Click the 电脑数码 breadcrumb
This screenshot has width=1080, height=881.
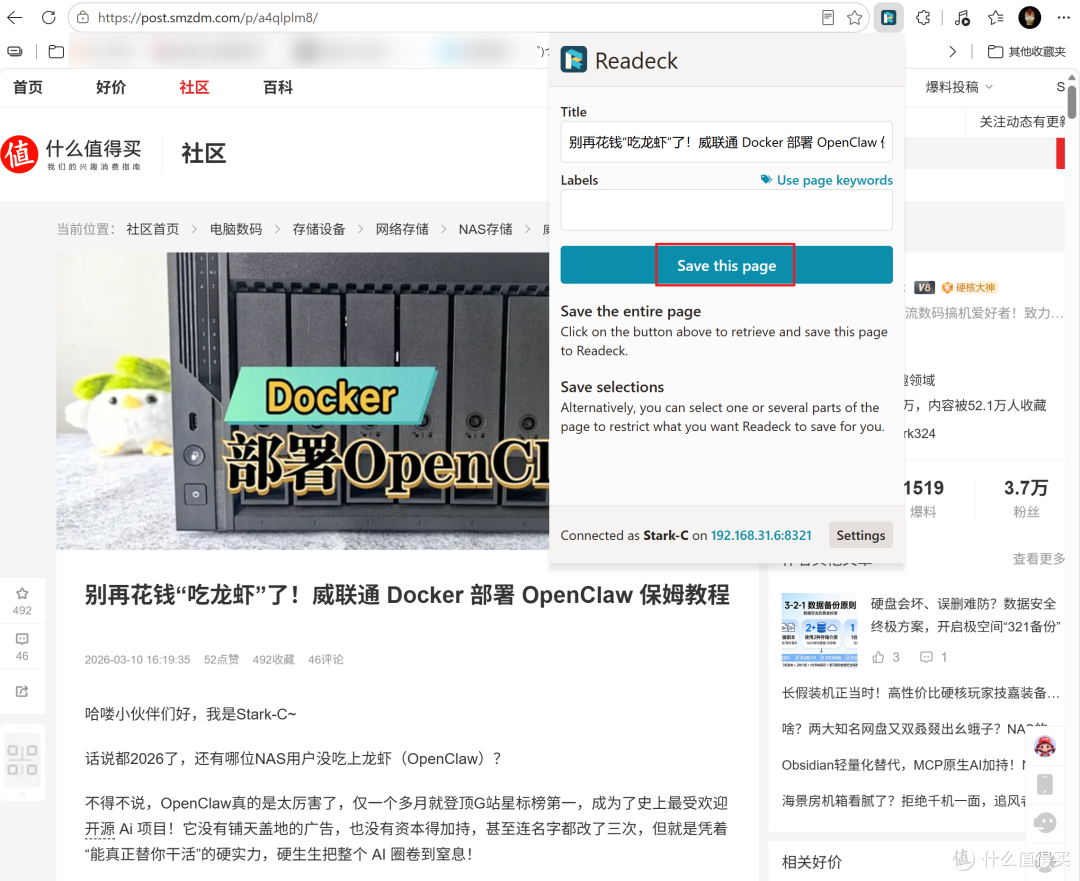(236, 229)
